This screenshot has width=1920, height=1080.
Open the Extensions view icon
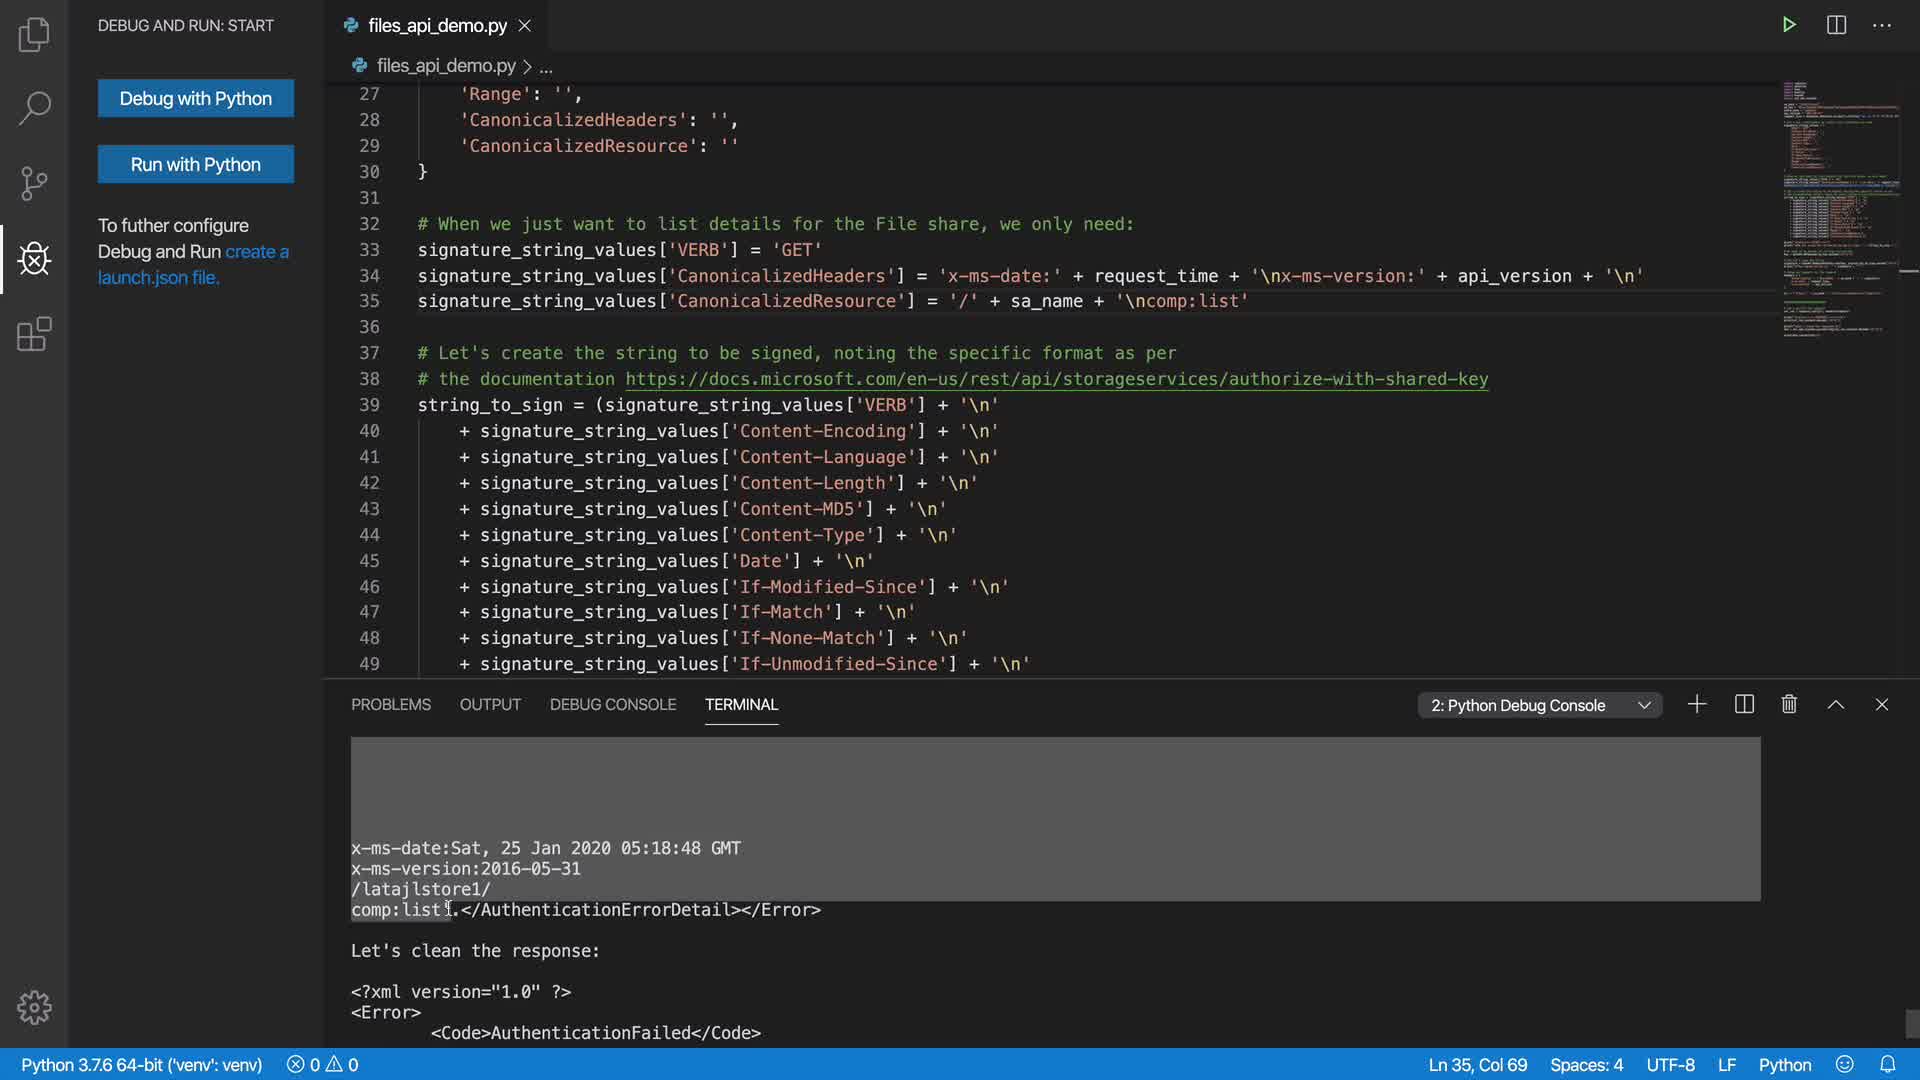pyautogui.click(x=34, y=334)
